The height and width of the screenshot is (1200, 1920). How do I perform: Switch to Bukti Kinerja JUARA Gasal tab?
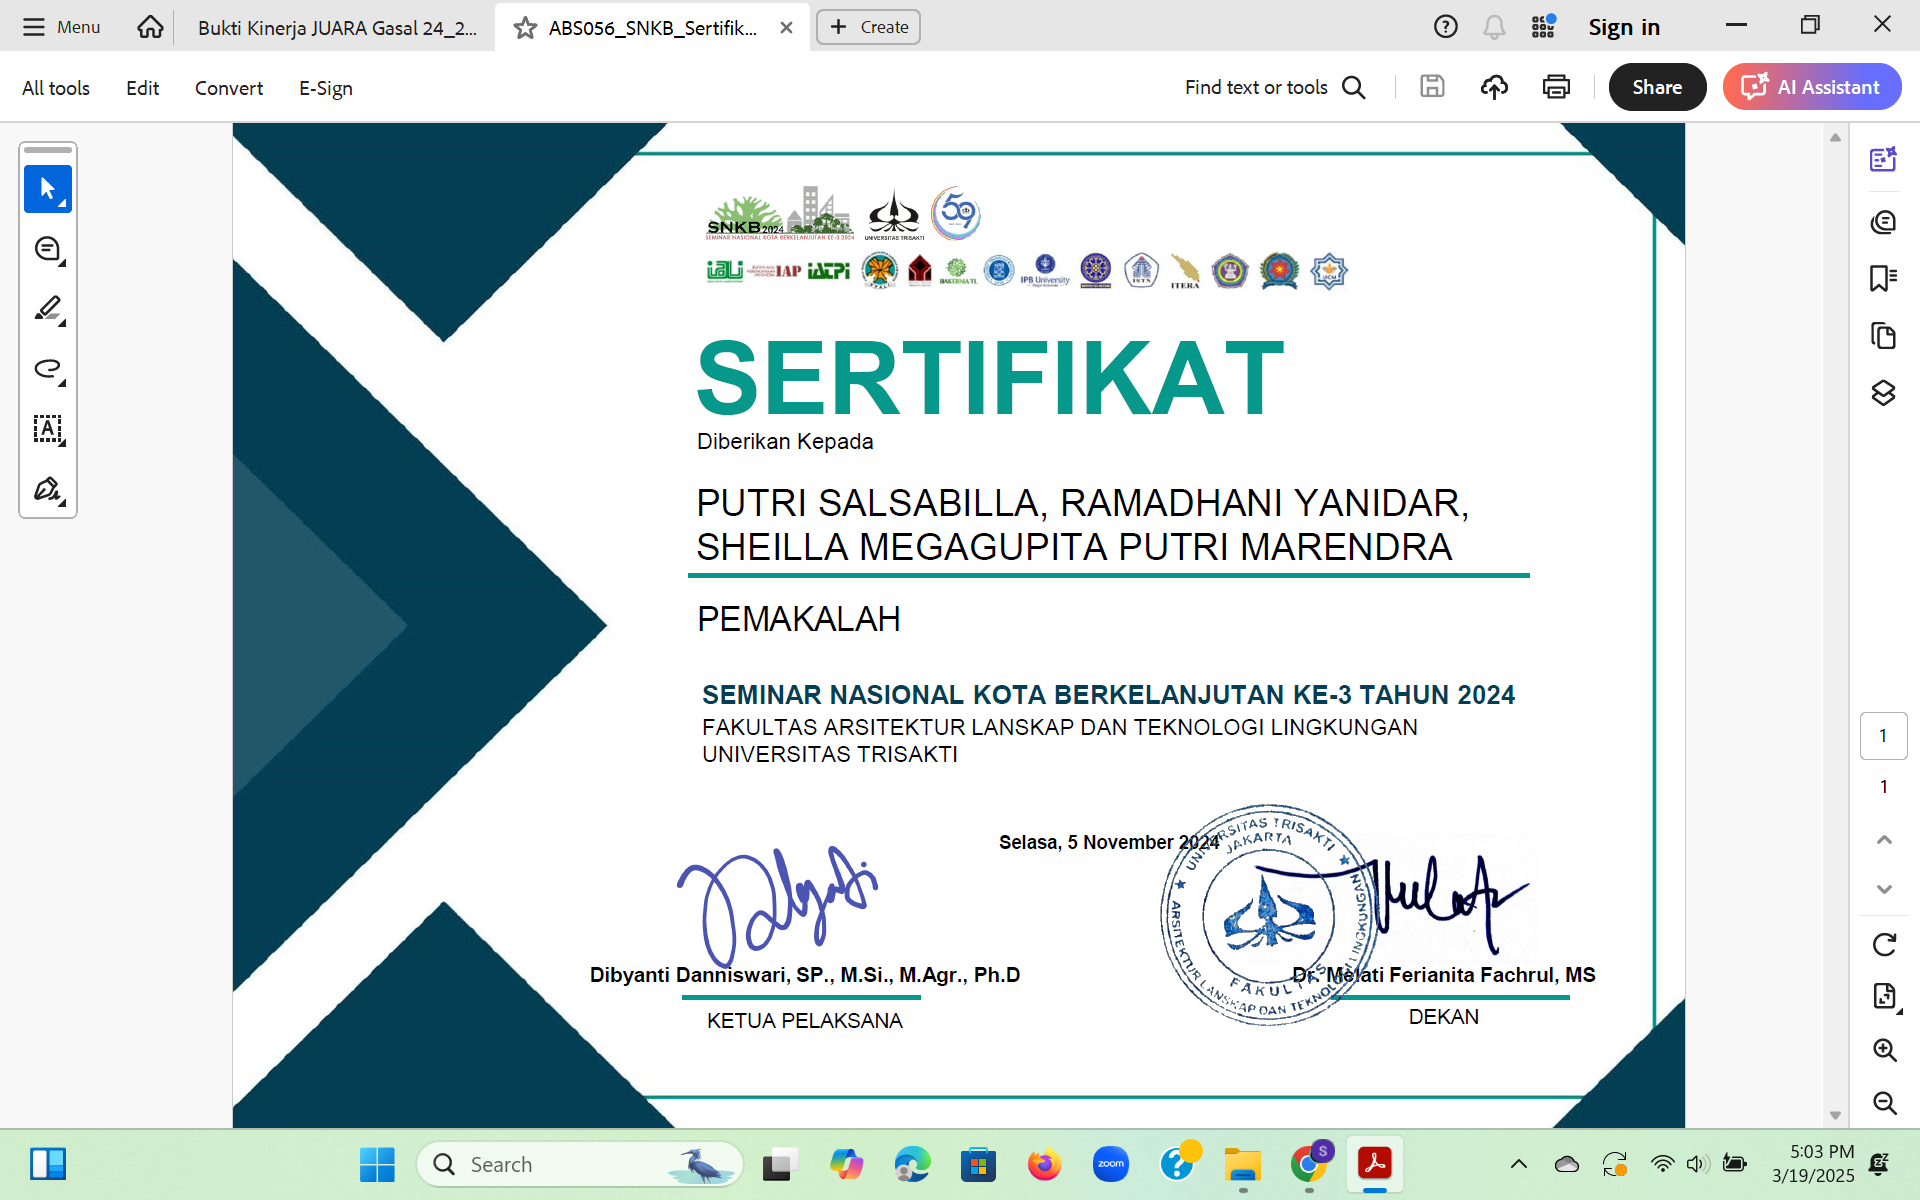[x=337, y=28]
